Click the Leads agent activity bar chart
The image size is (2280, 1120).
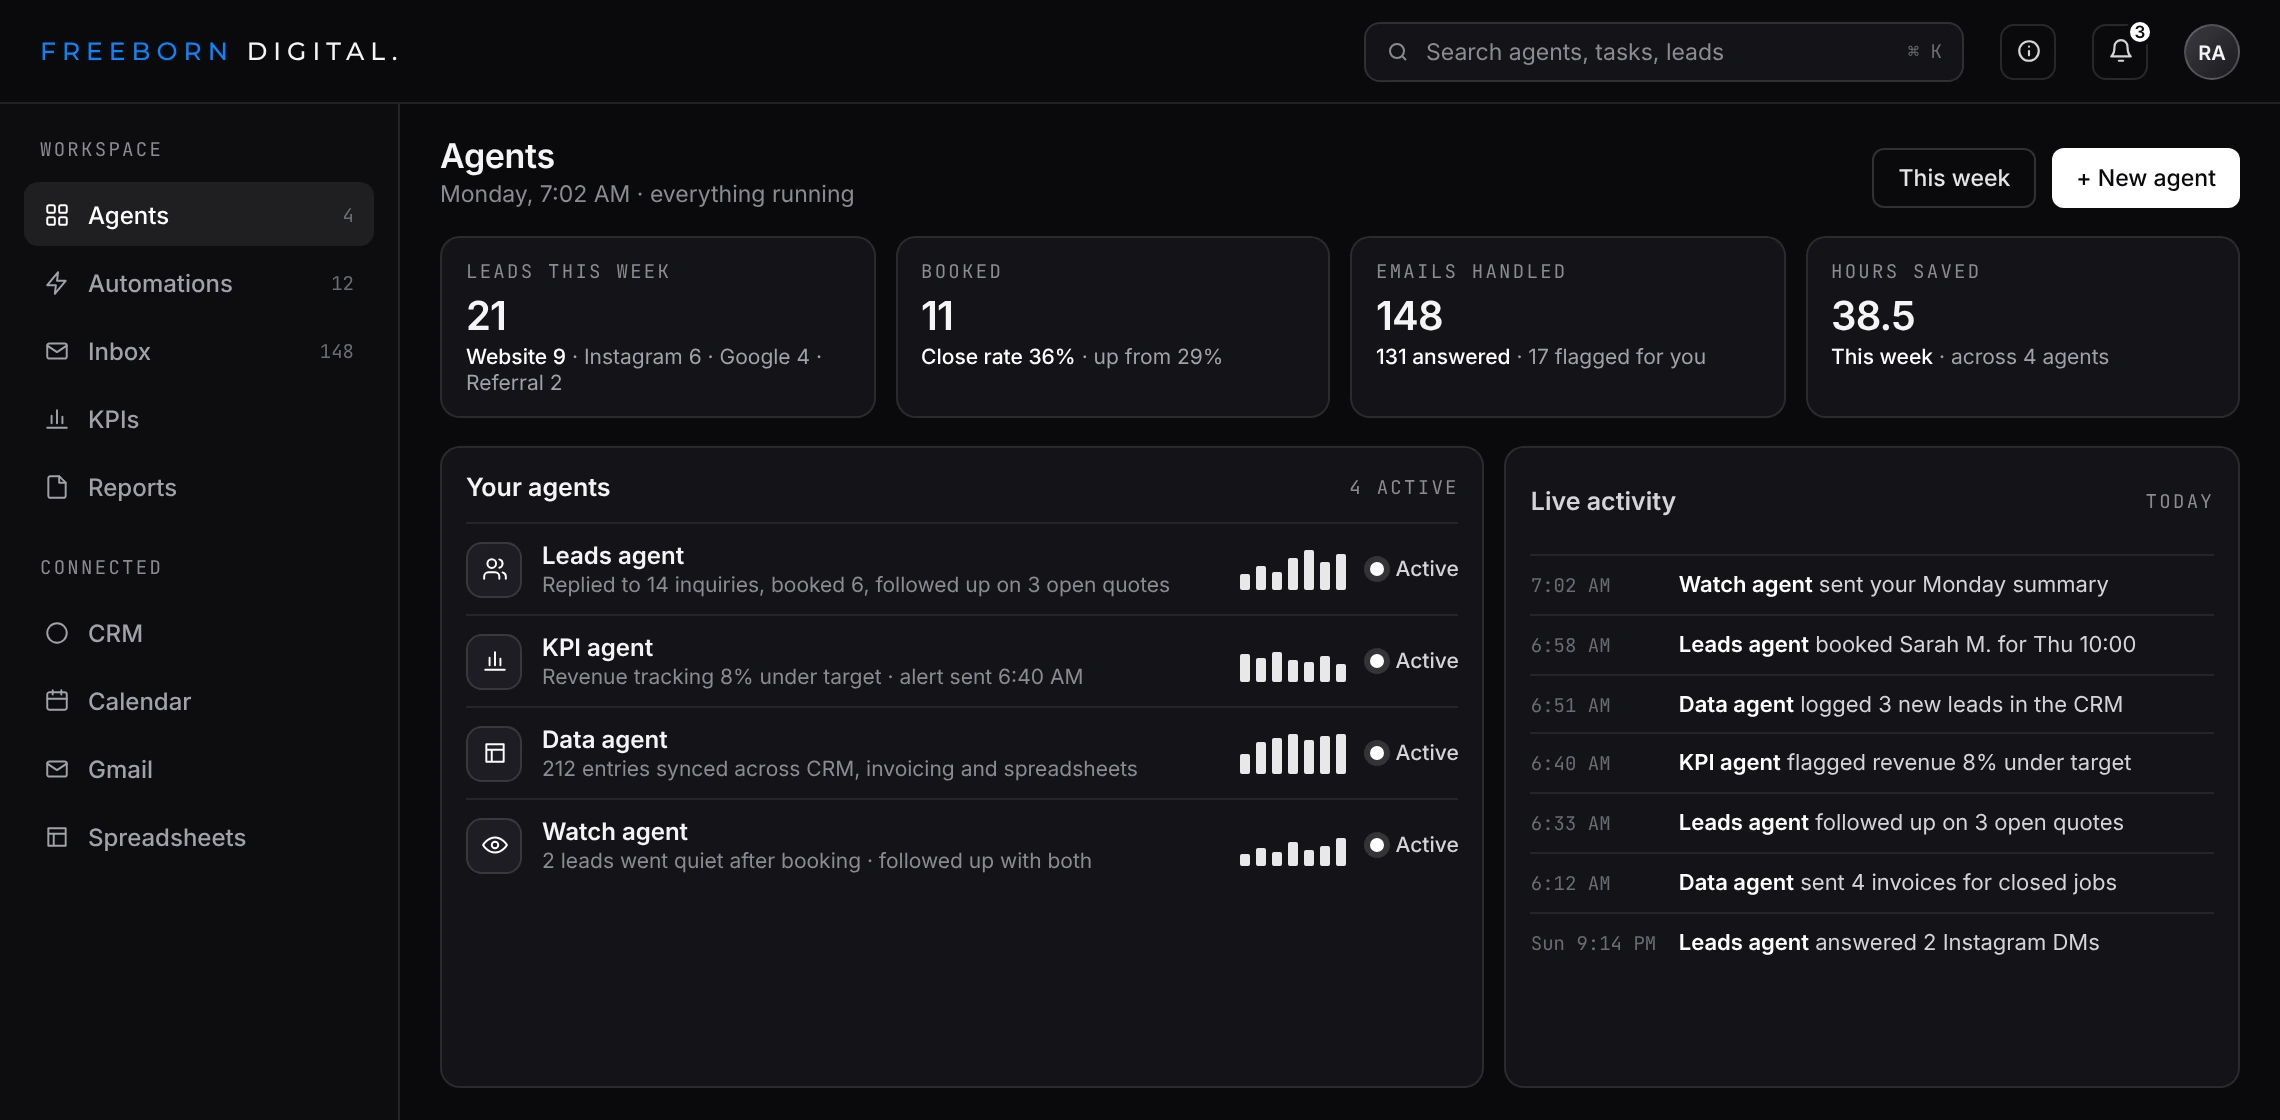[x=1292, y=570]
